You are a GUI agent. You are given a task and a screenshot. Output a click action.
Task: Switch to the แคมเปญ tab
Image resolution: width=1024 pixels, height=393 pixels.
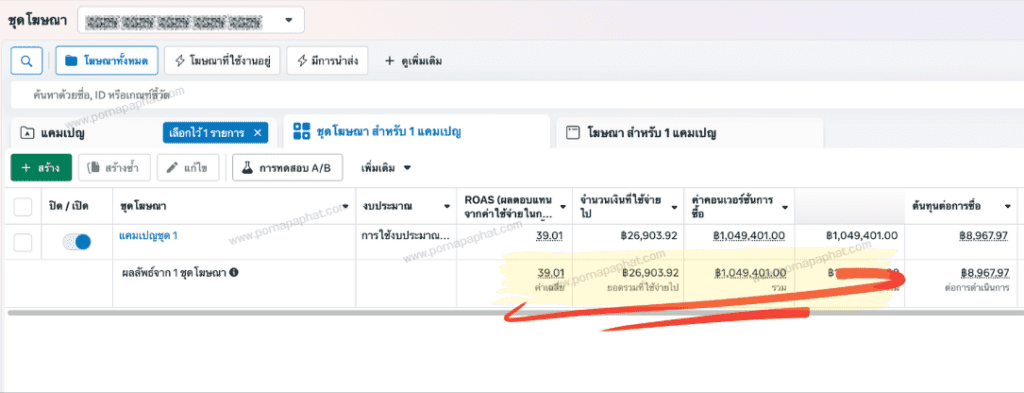63,133
